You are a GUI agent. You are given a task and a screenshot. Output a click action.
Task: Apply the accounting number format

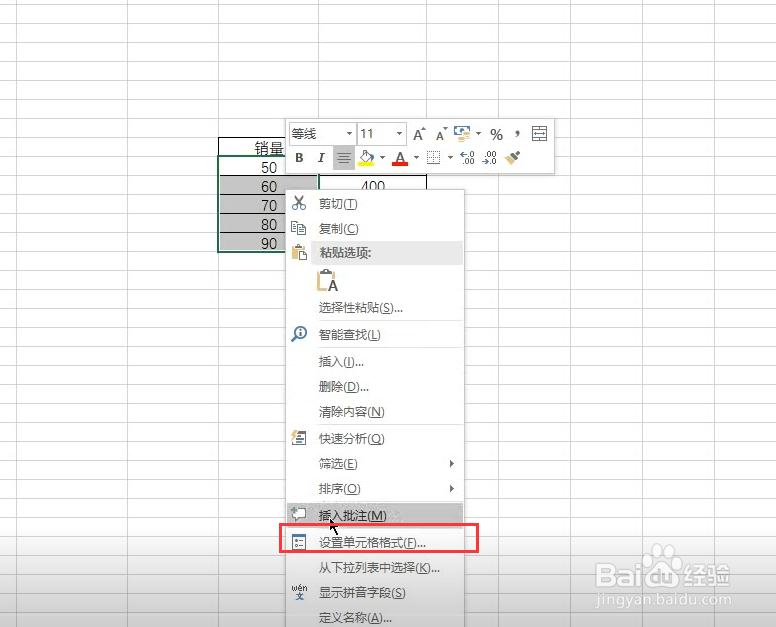click(462, 134)
